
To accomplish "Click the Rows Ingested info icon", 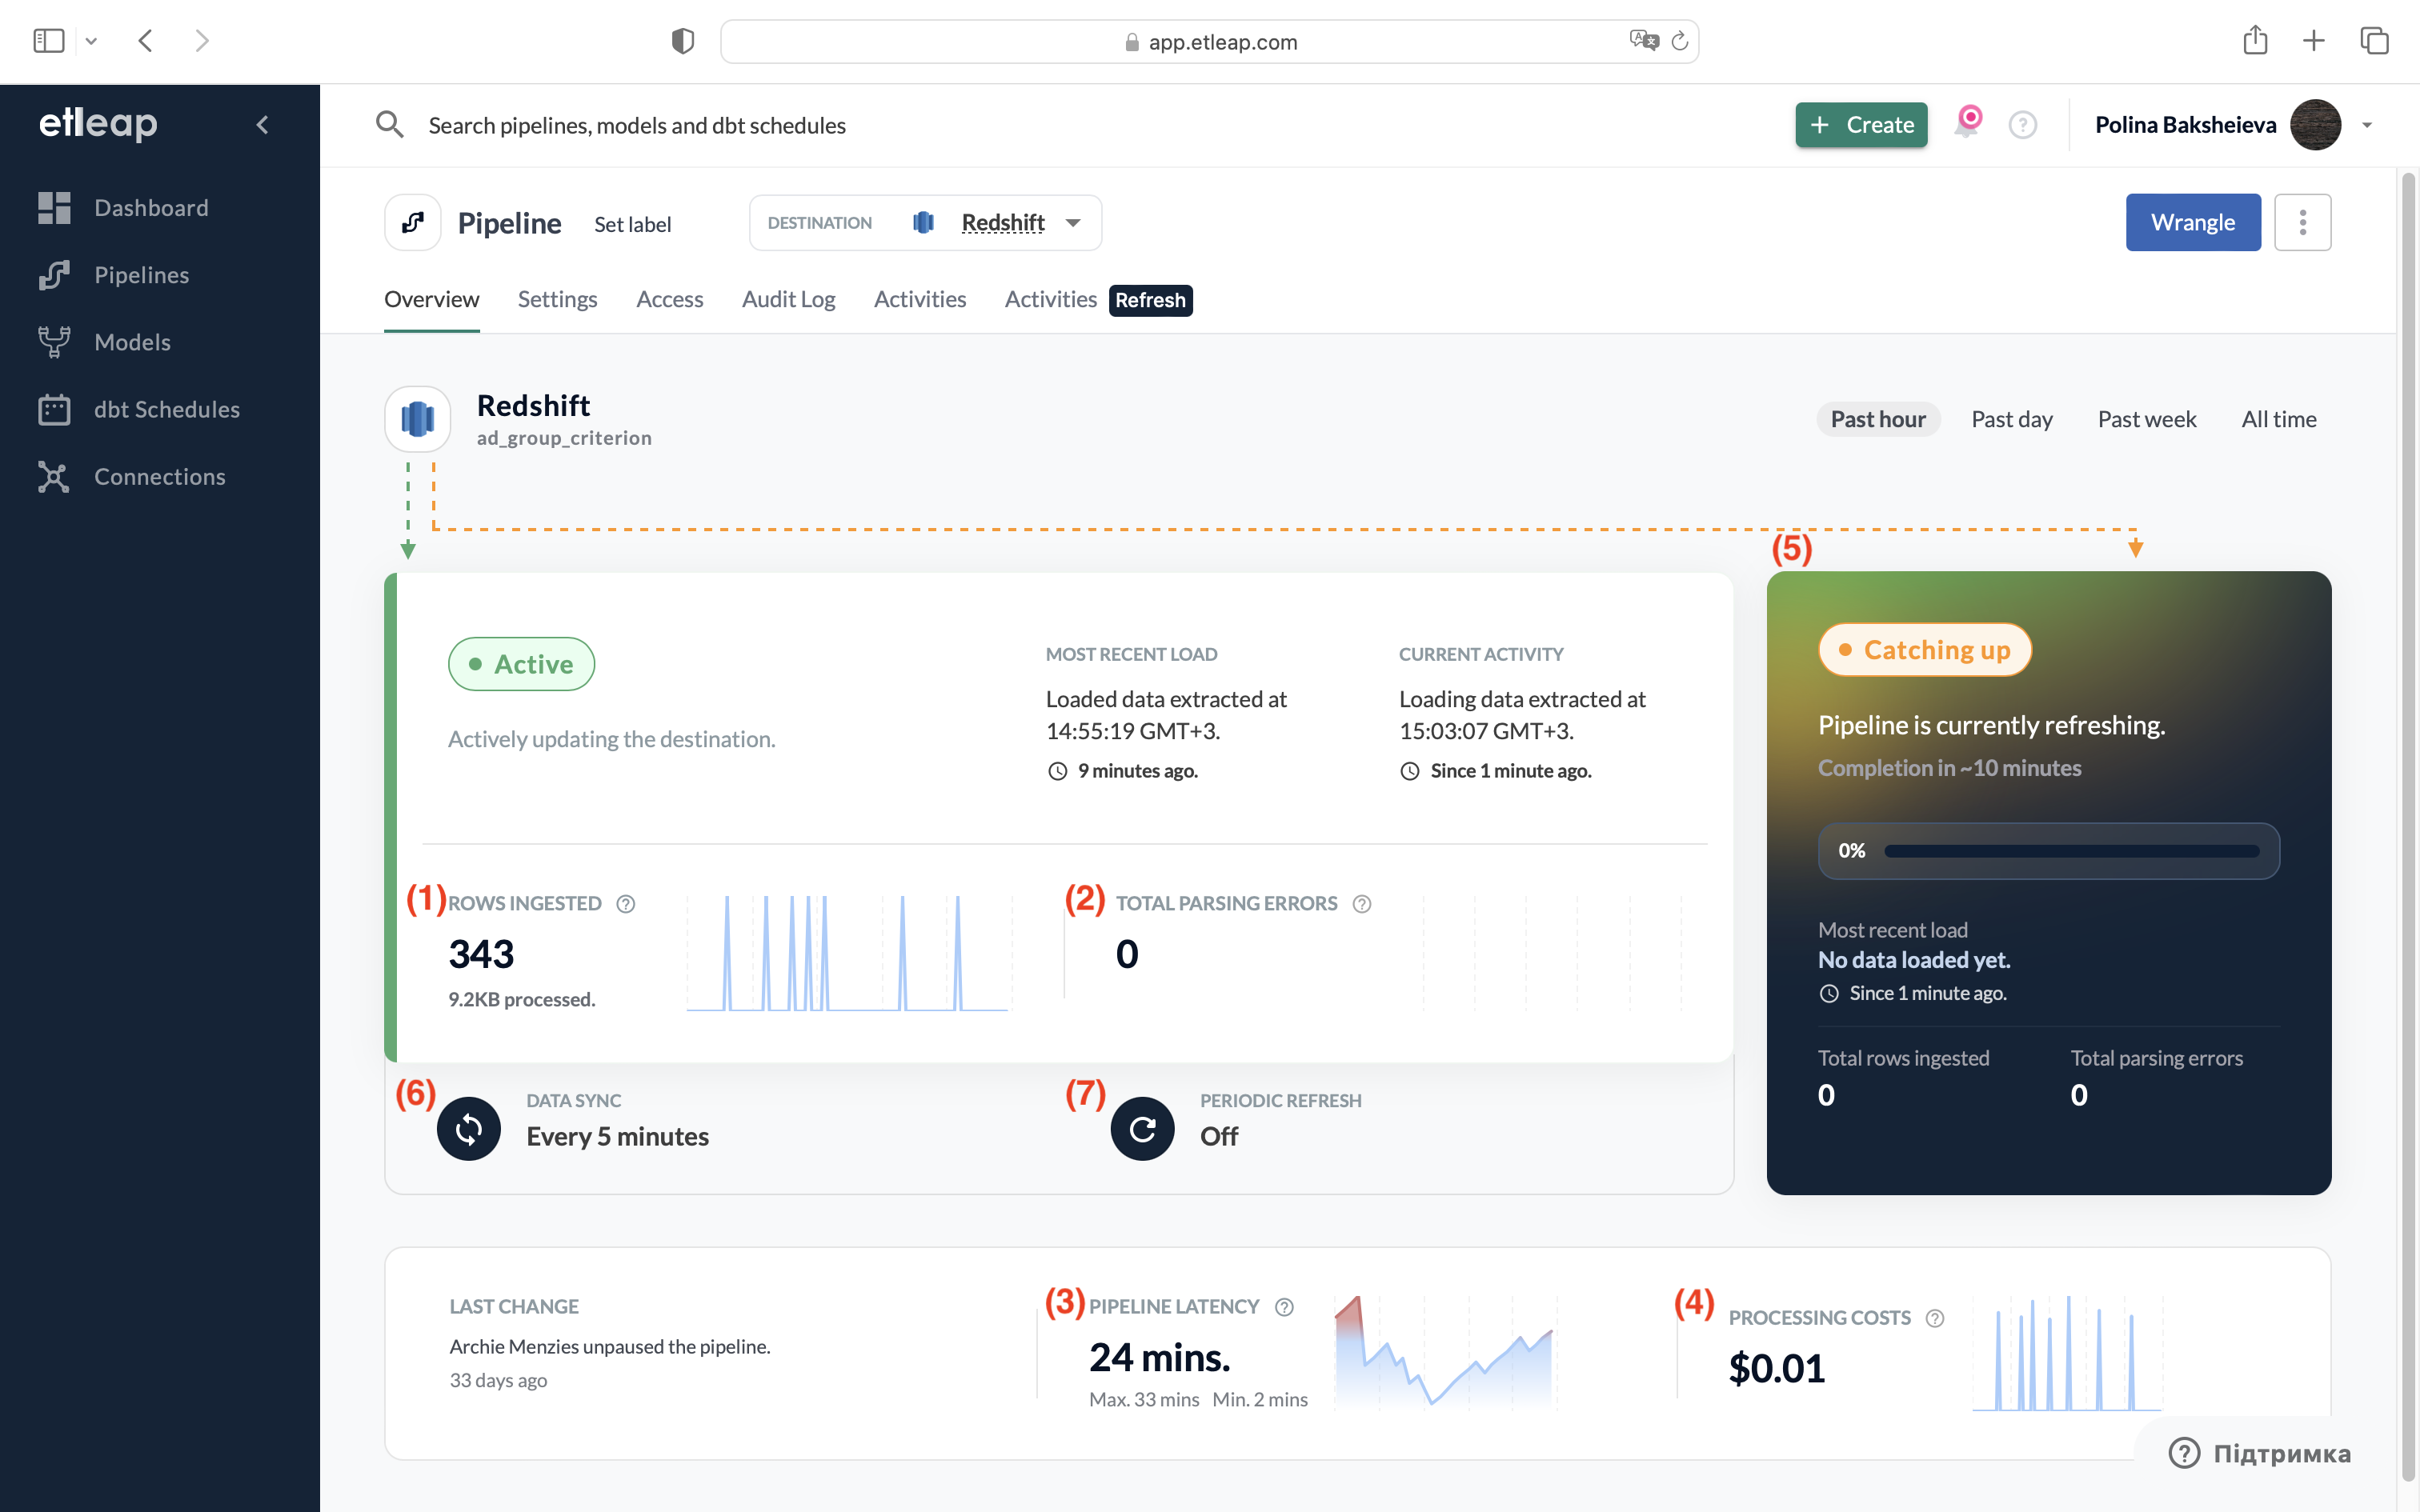I will click(626, 904).
